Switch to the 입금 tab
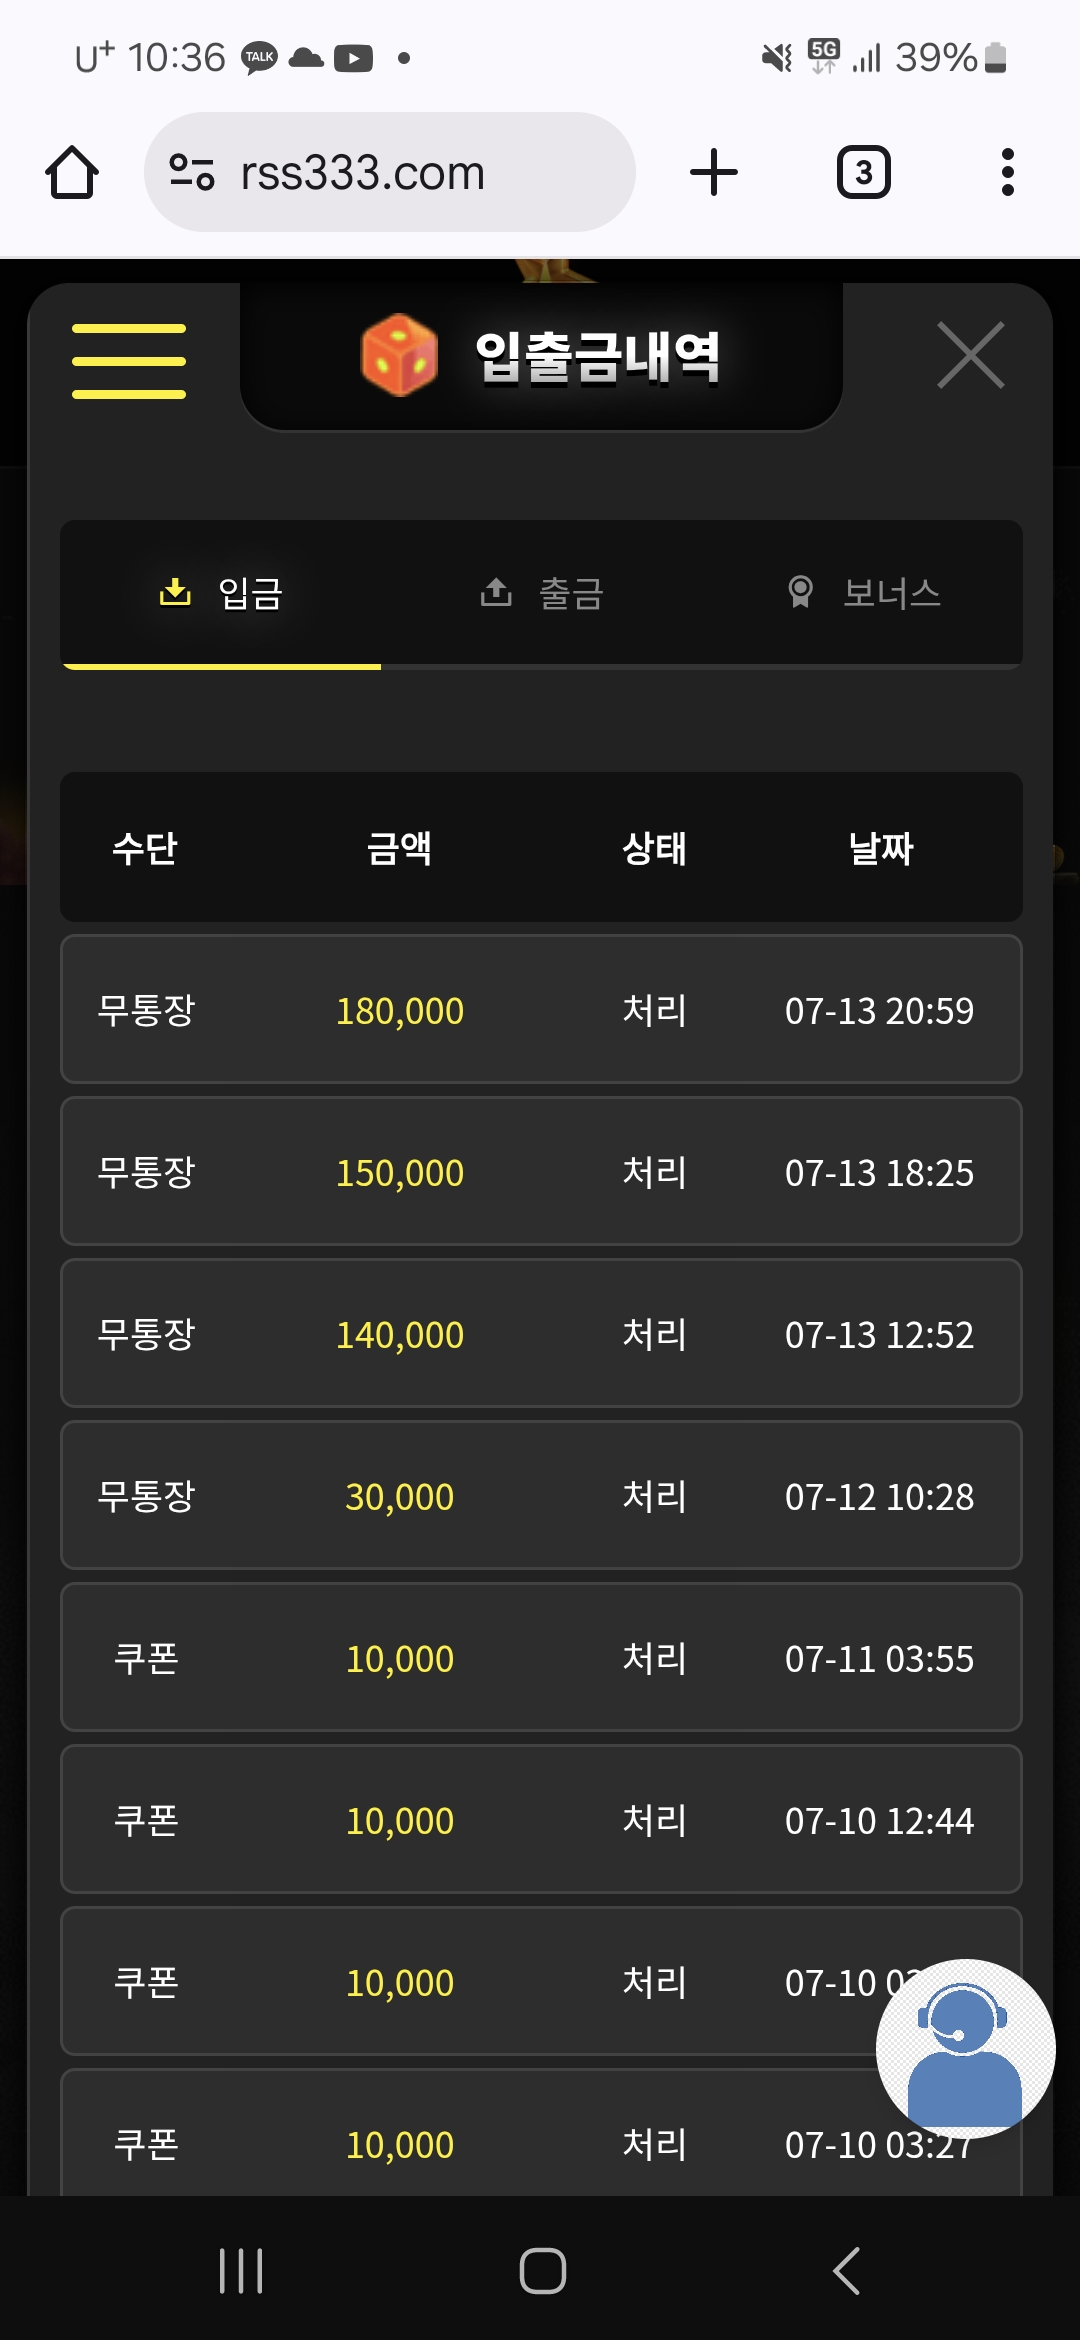1080x2340 pixels. (222, 593)
